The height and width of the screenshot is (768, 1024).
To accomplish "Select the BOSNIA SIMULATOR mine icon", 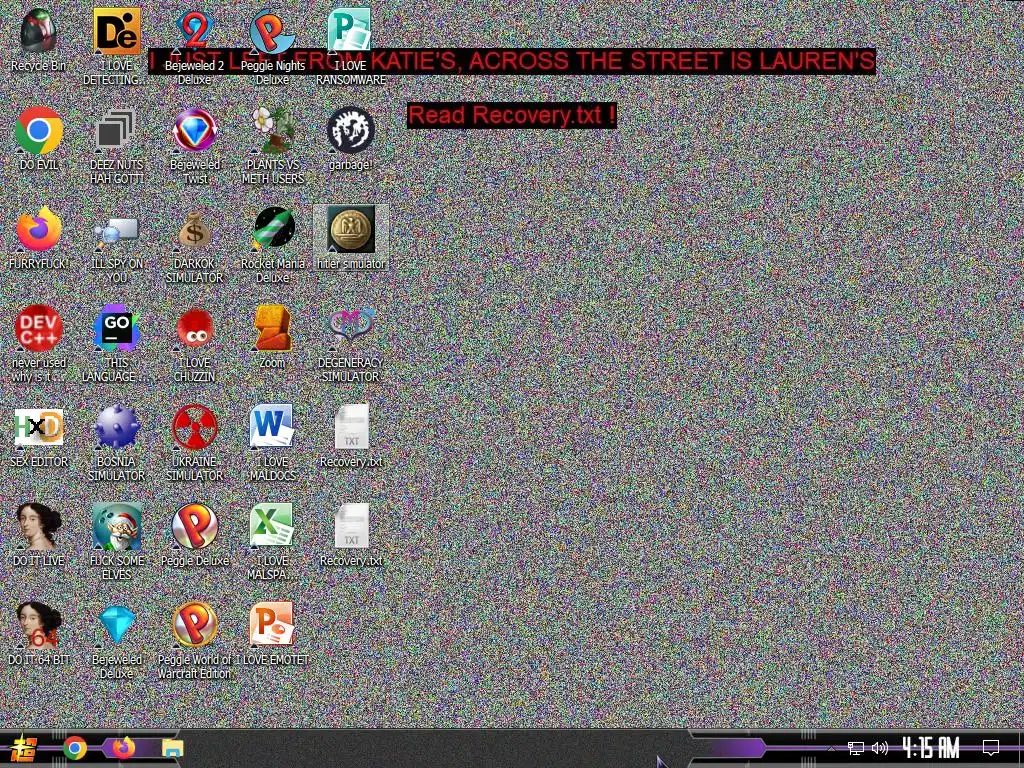I will (x=116, y=428).
